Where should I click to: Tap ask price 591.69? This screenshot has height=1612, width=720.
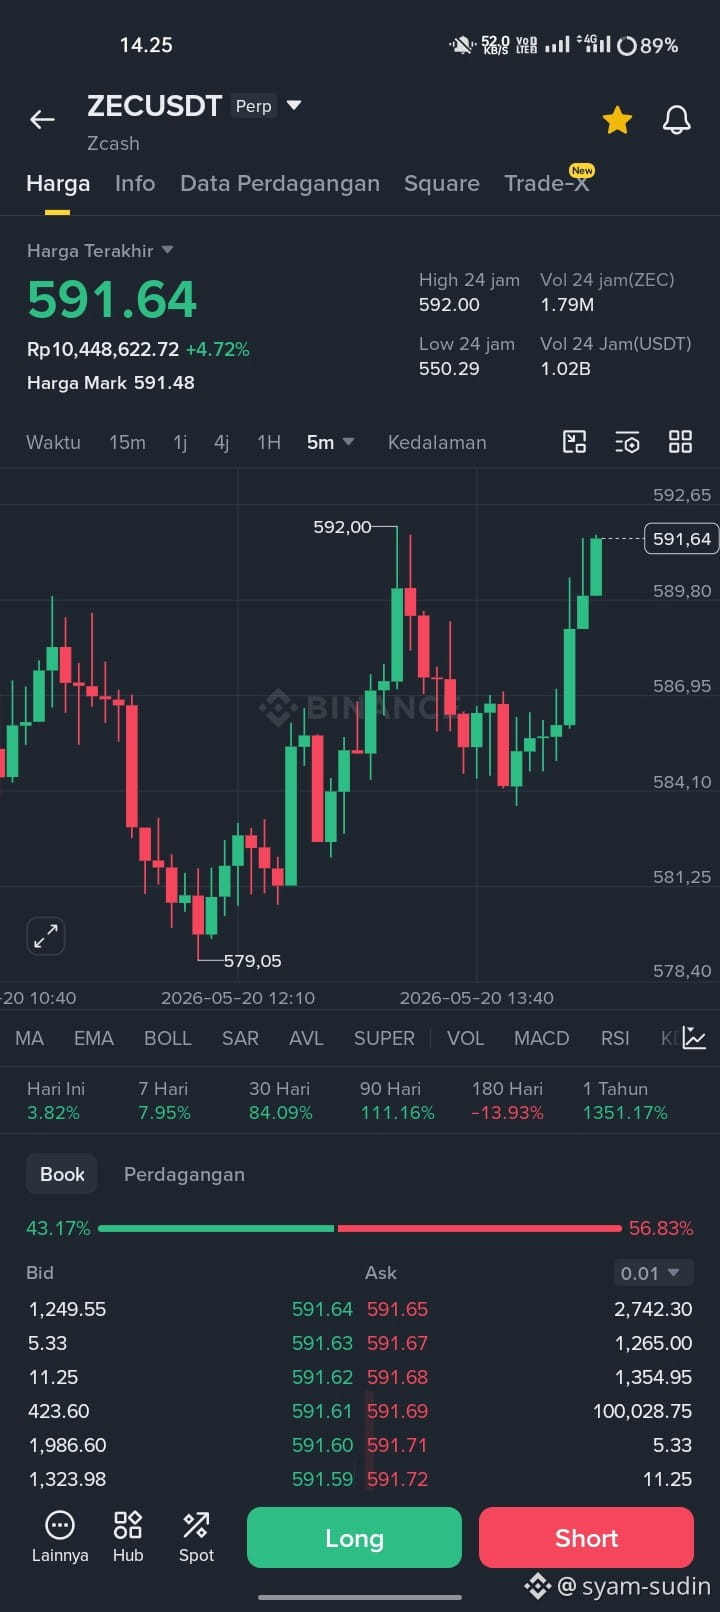click(x=397, y=1411)
